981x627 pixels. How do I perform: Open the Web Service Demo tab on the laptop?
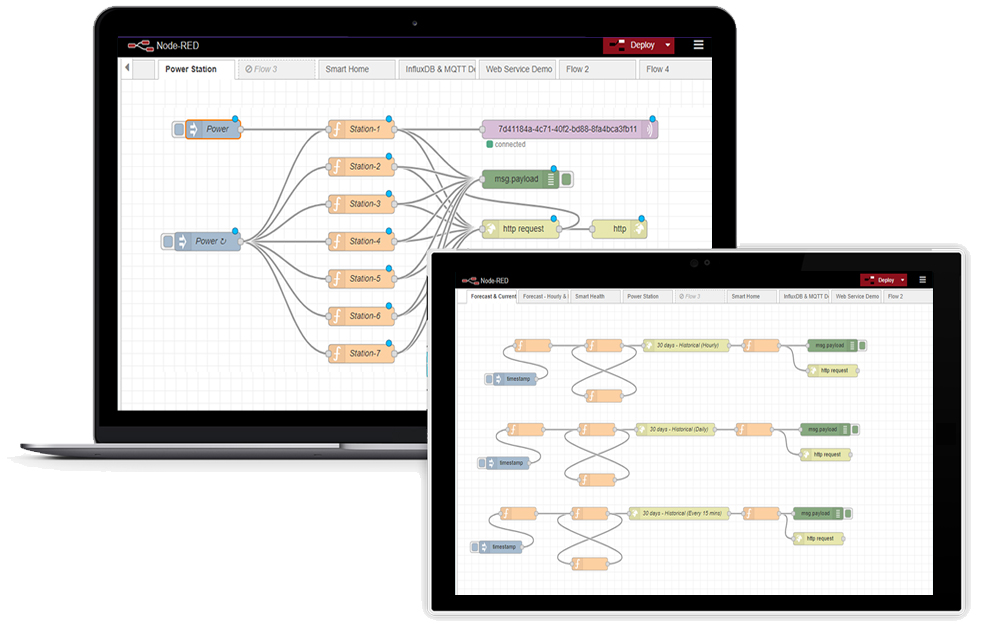pos(517,69)
